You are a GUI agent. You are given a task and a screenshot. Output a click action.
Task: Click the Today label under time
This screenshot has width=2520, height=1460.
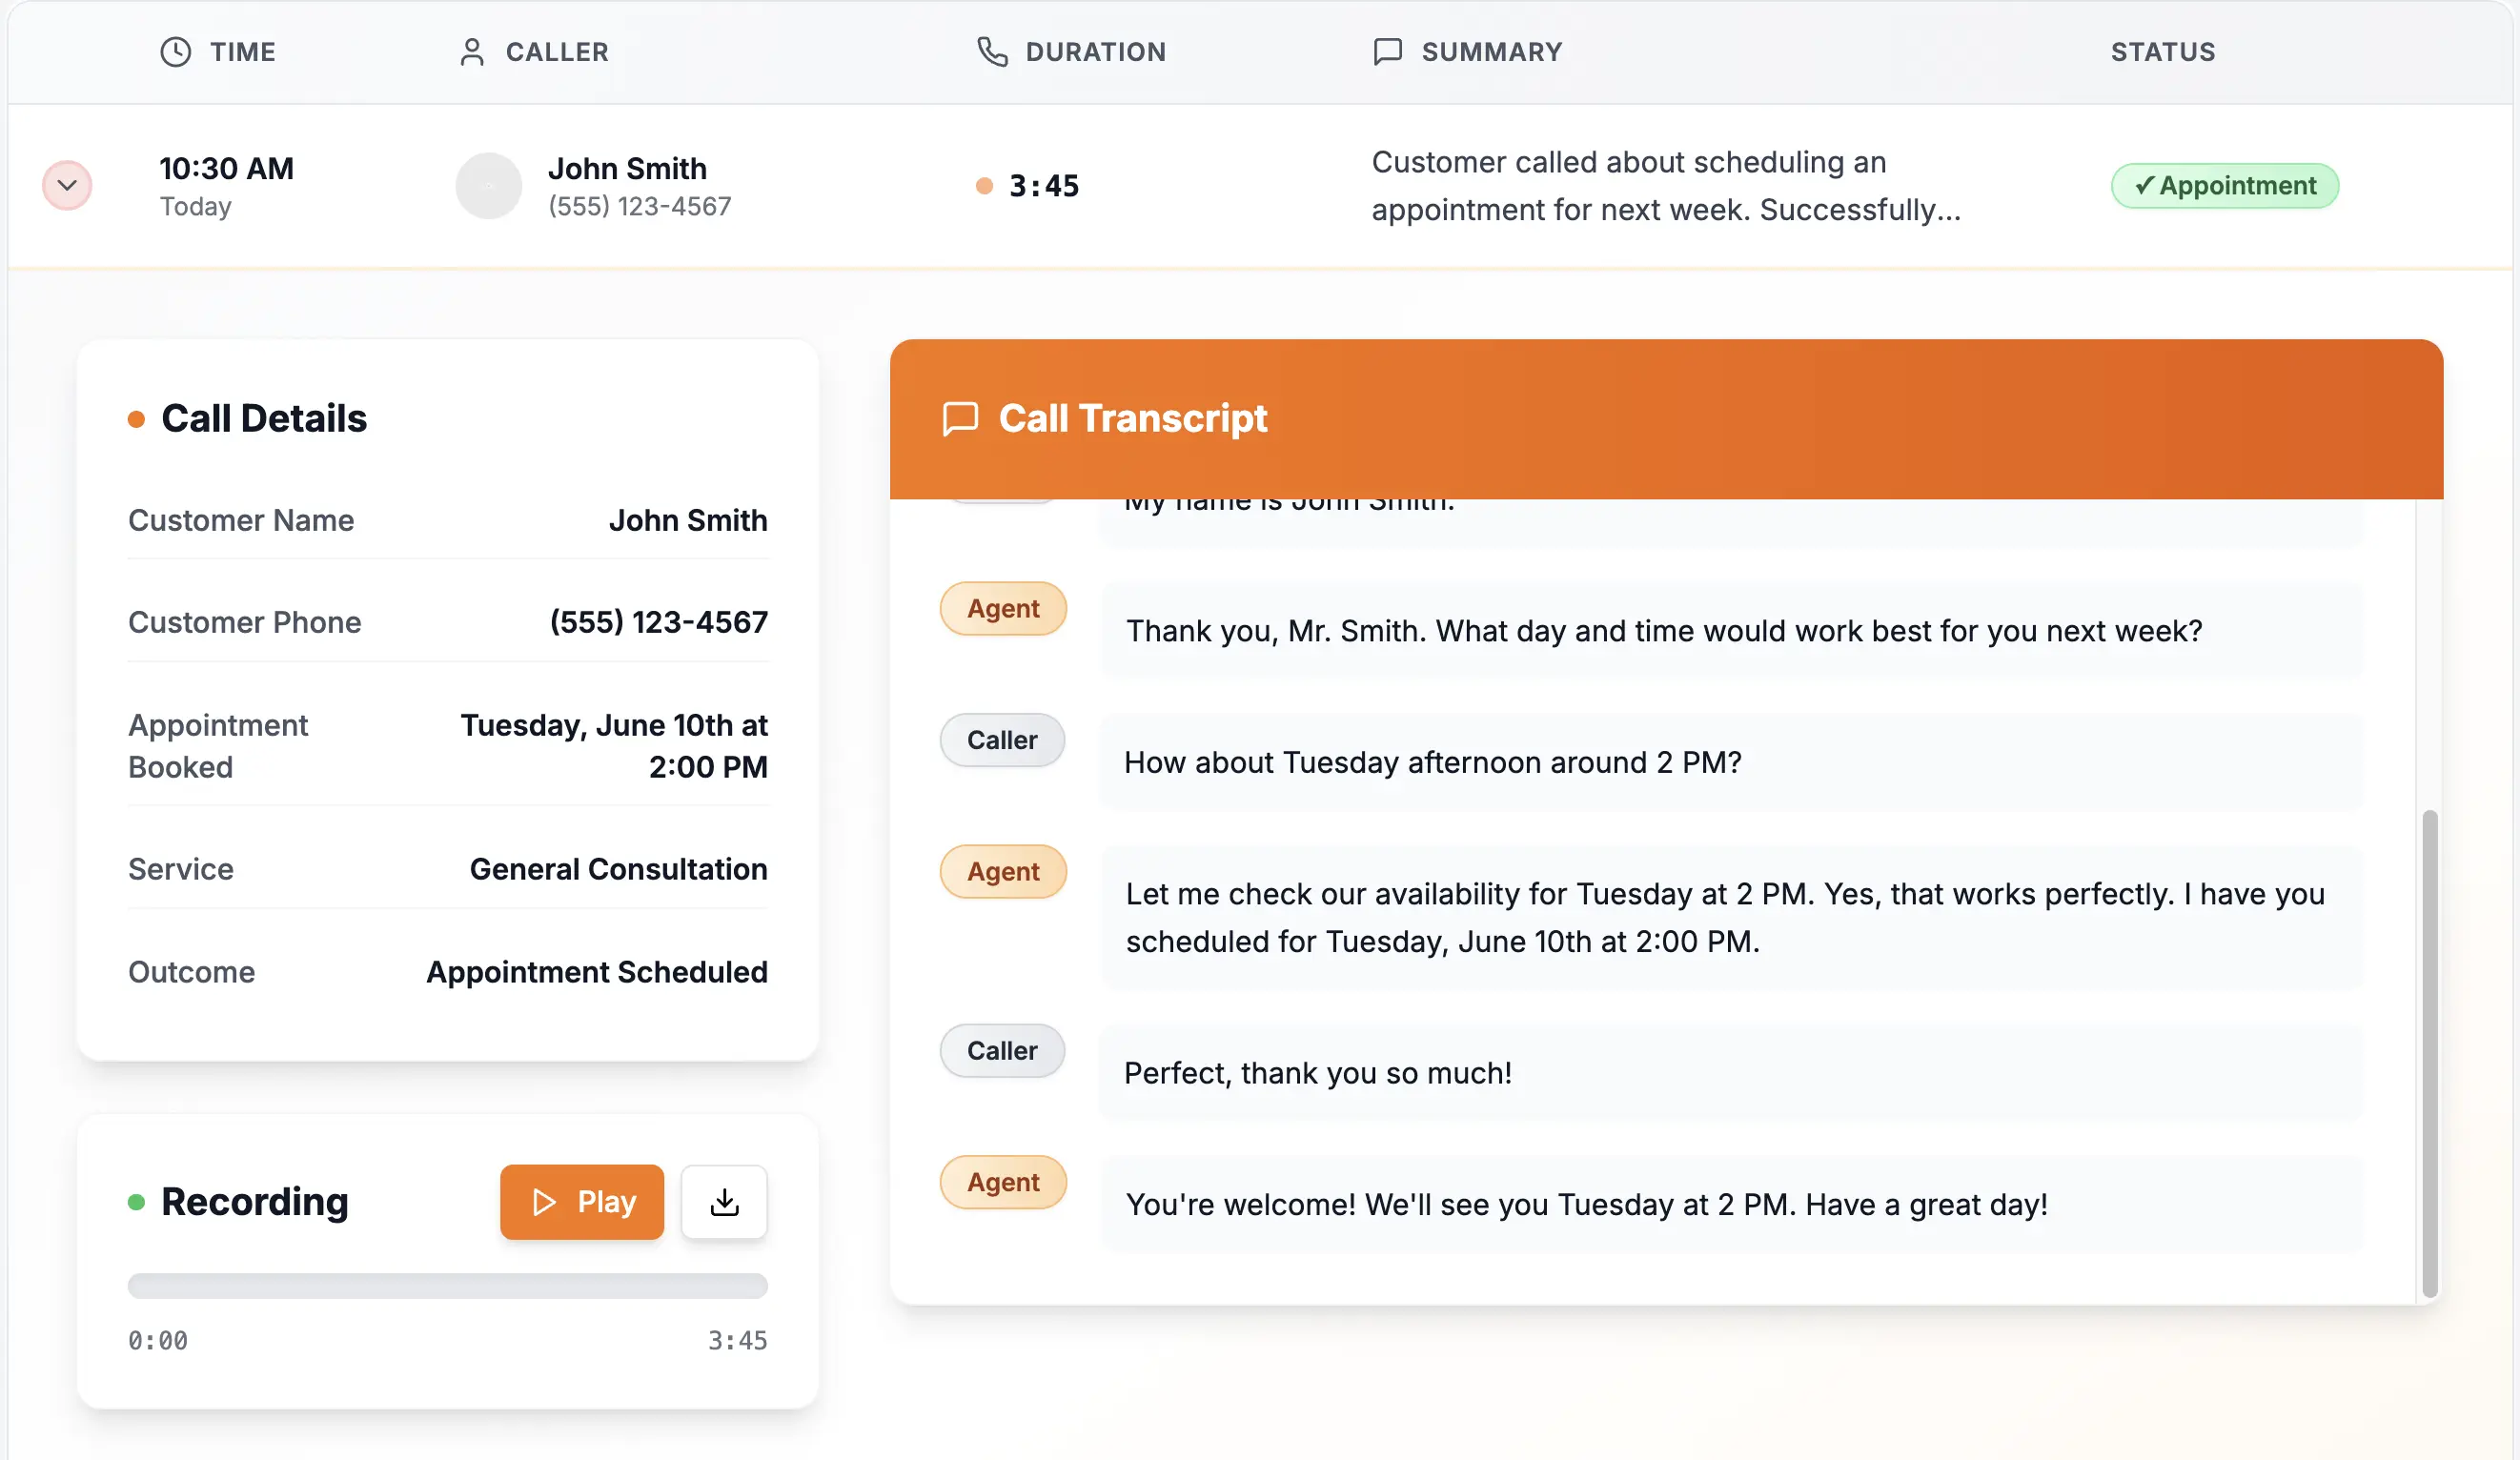coord(196,206)
